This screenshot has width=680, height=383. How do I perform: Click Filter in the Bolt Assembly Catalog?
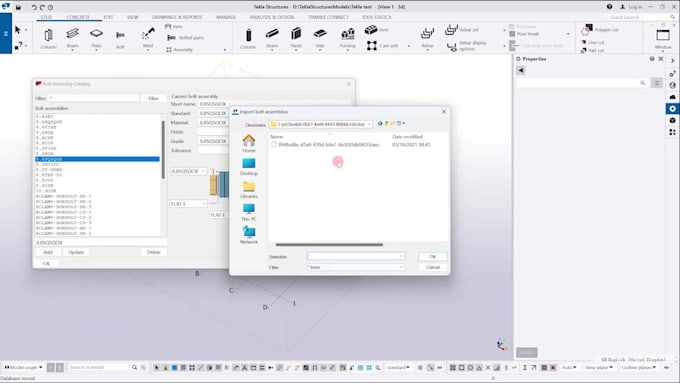[154, 98]
